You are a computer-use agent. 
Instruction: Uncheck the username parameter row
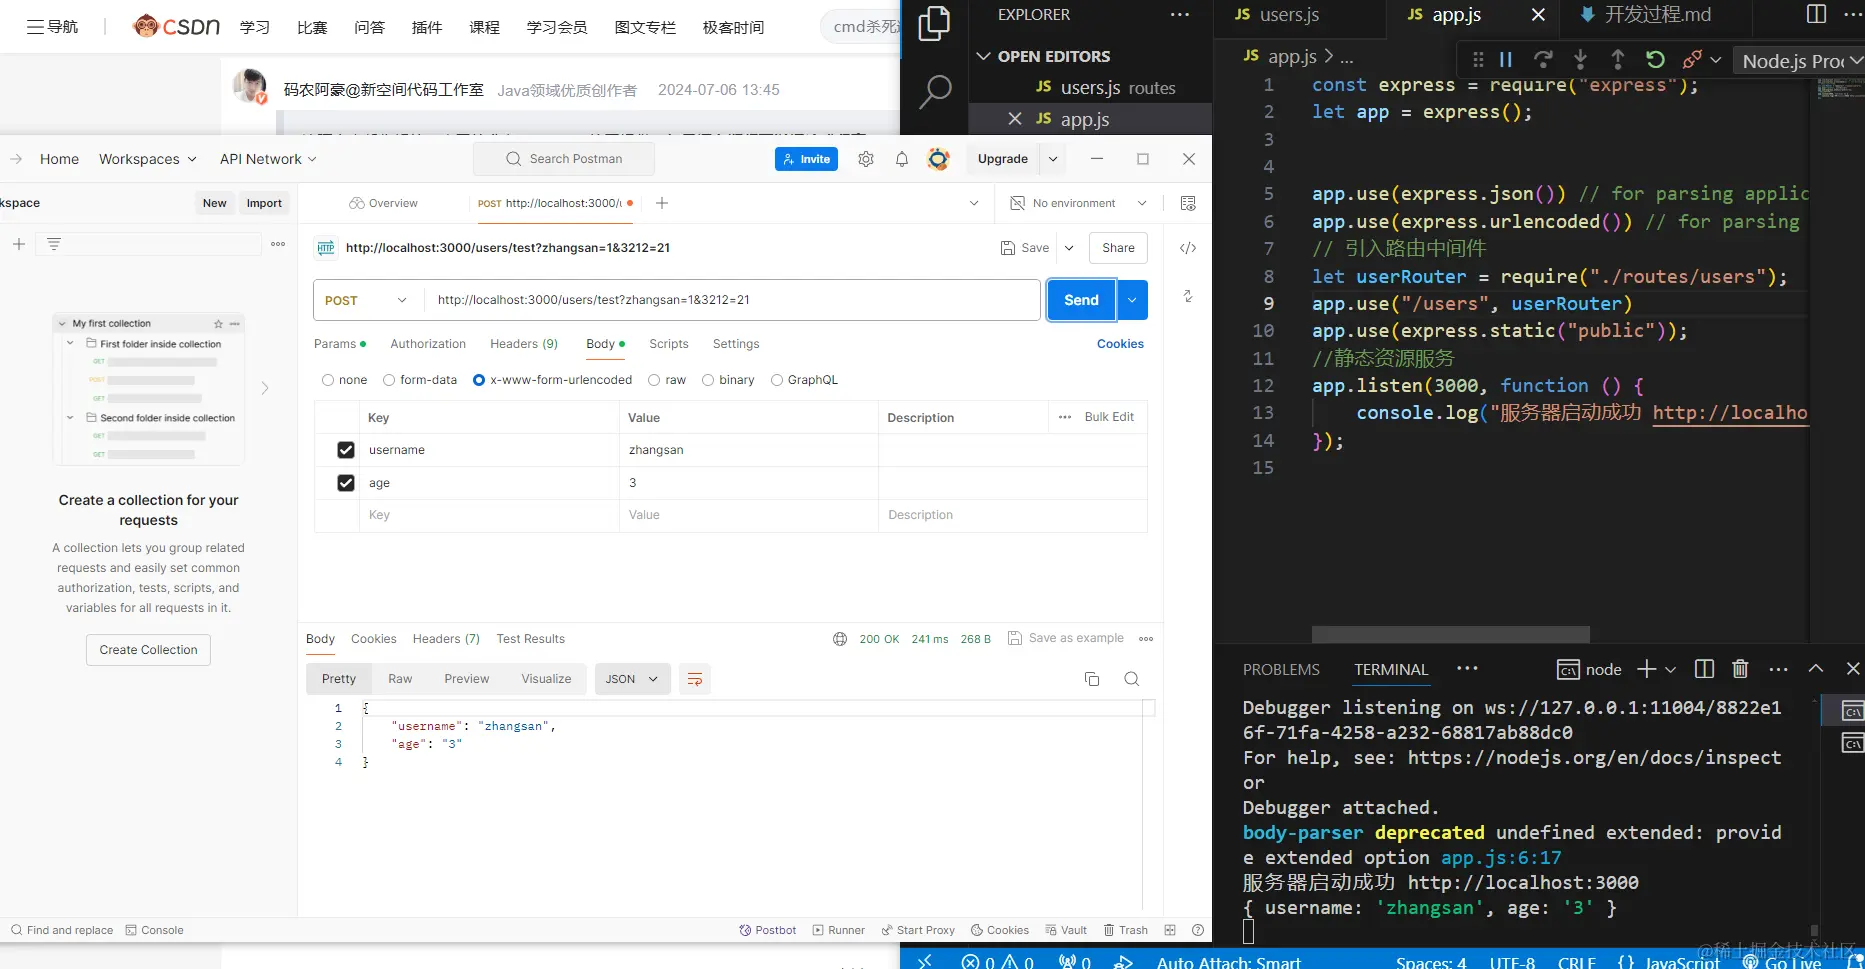coord(346,450)
